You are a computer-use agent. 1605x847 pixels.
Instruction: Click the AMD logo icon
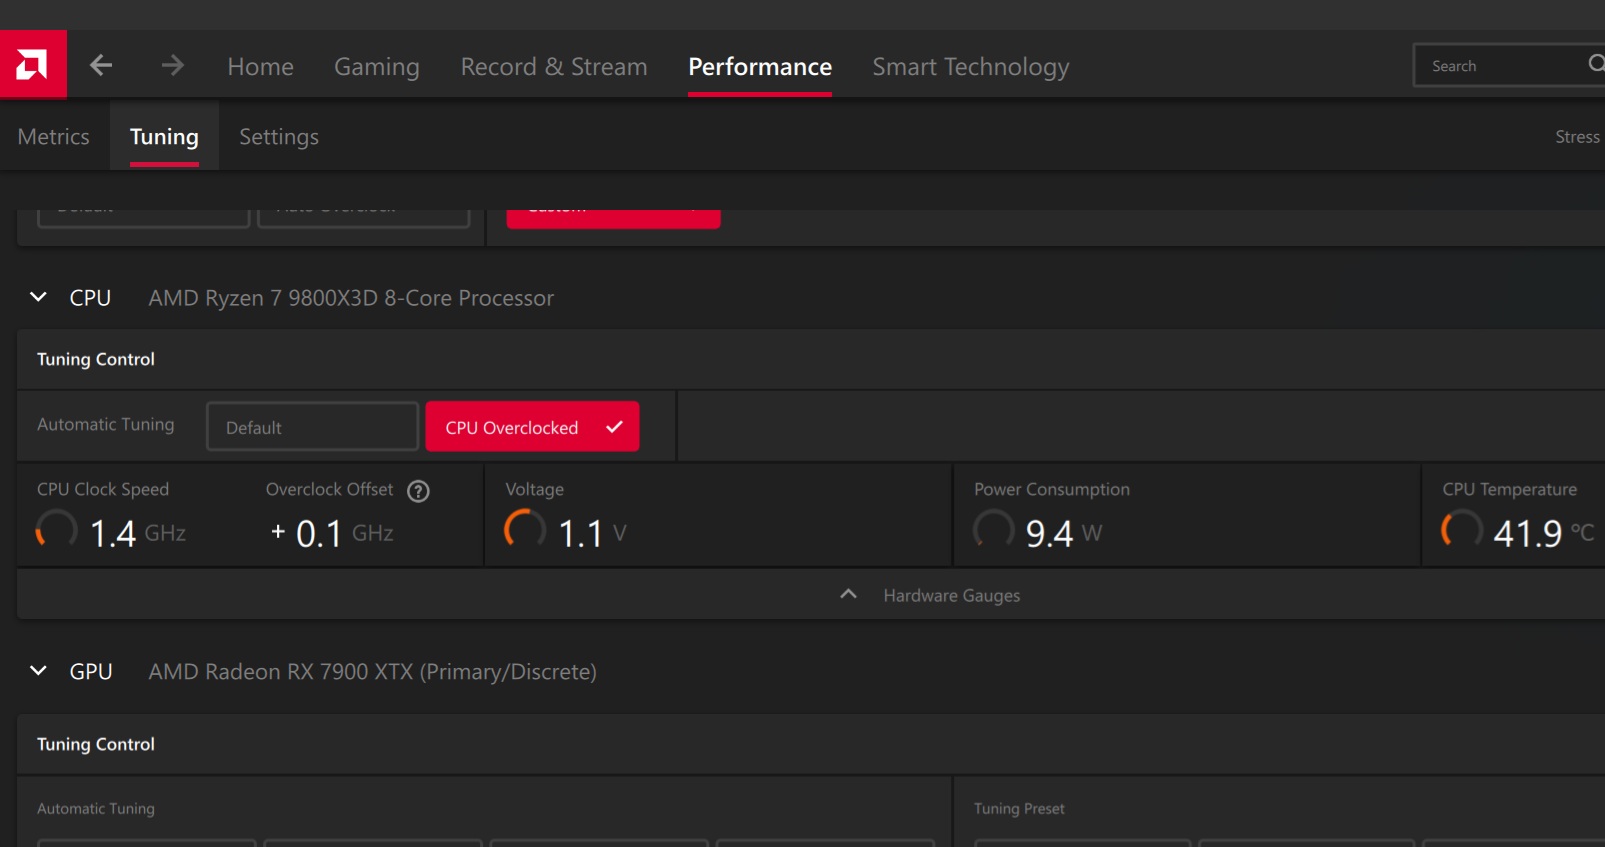click(x=33, y=65)
